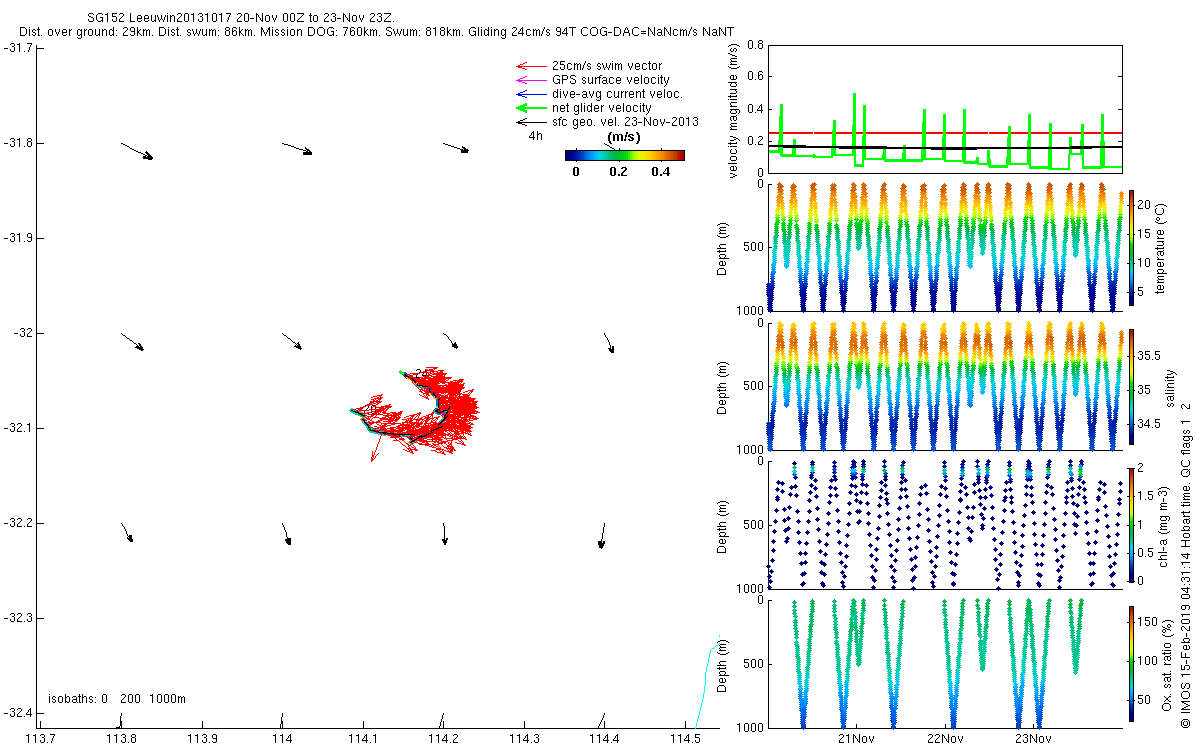Click the 114.1 longitude tick label
The image size is (1200, 750).
[363, 739]
